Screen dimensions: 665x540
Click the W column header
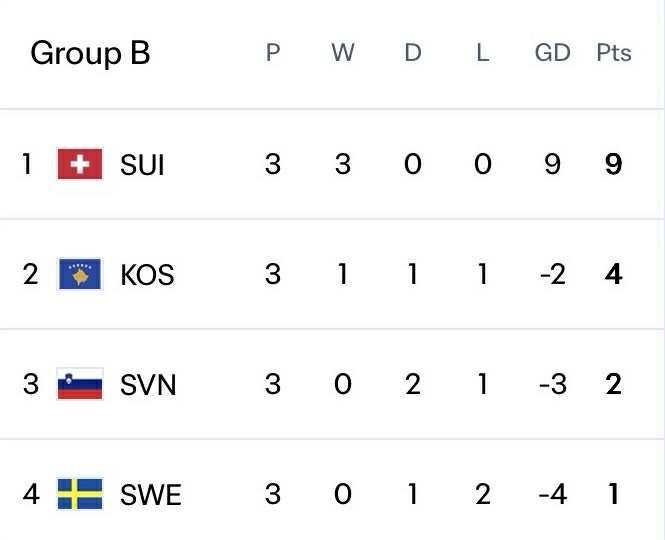tap(343, 53)
